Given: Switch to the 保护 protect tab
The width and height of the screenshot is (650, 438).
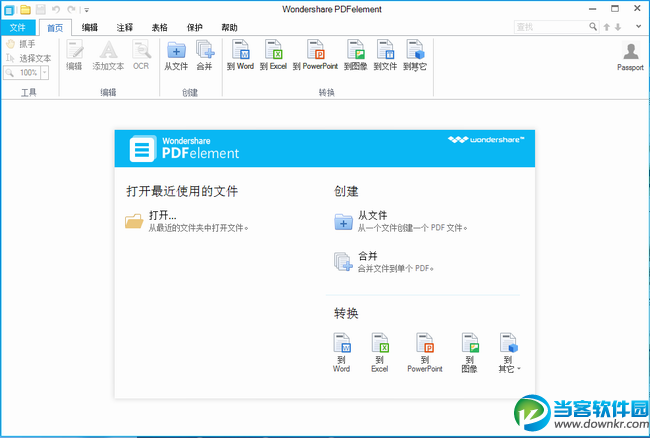Looking at the screenshot, I should [x=194, y=28].
